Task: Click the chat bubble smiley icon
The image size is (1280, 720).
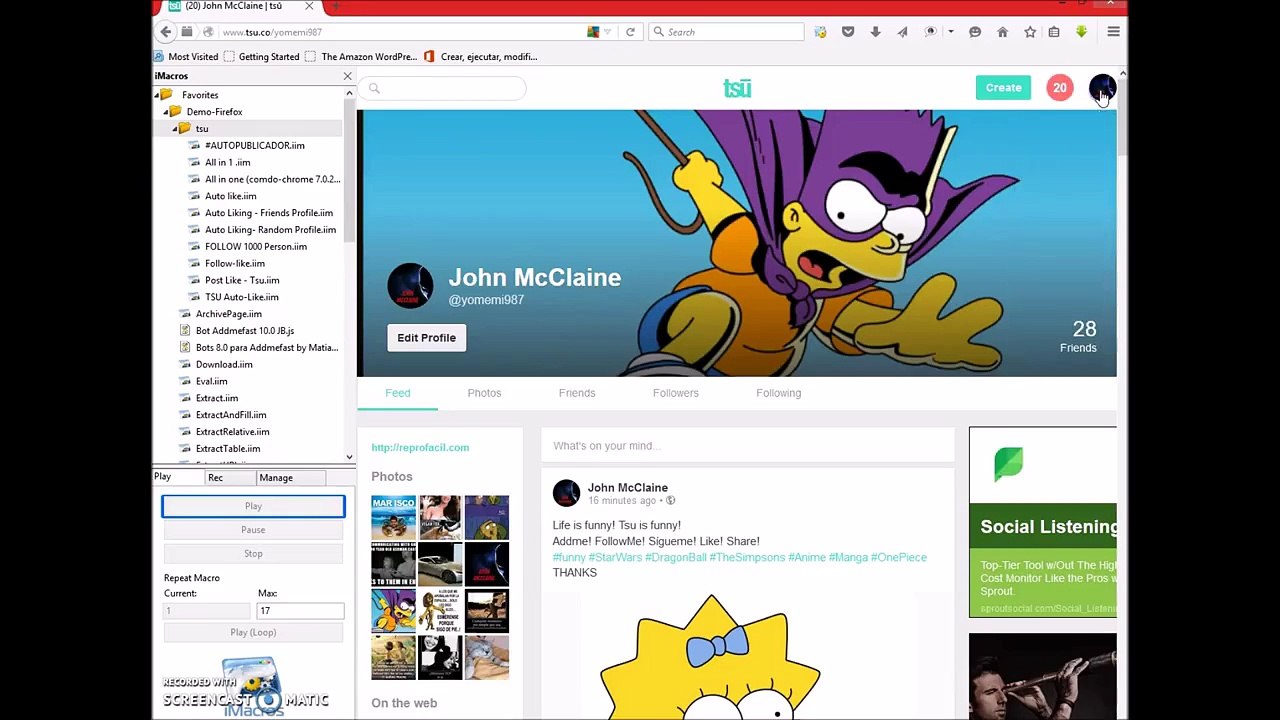Action: 975,32
